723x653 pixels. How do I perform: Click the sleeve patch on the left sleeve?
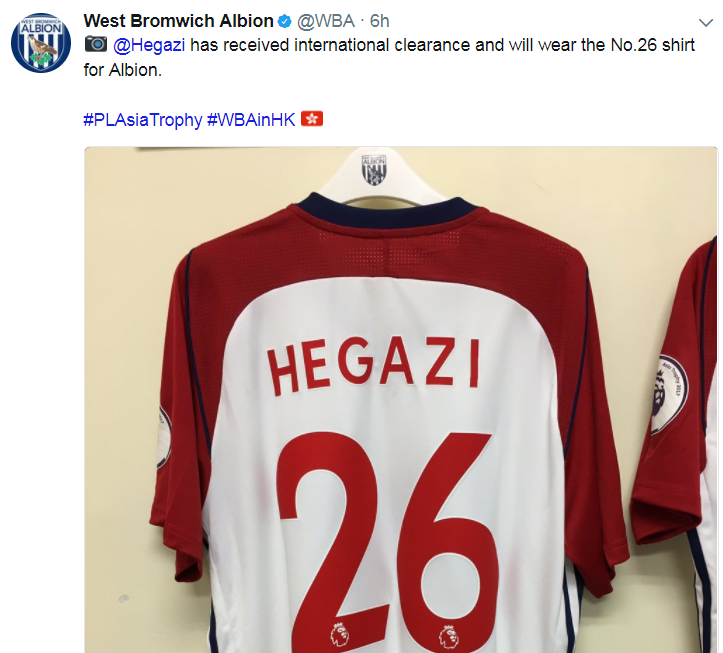click(x=164, y=436)
